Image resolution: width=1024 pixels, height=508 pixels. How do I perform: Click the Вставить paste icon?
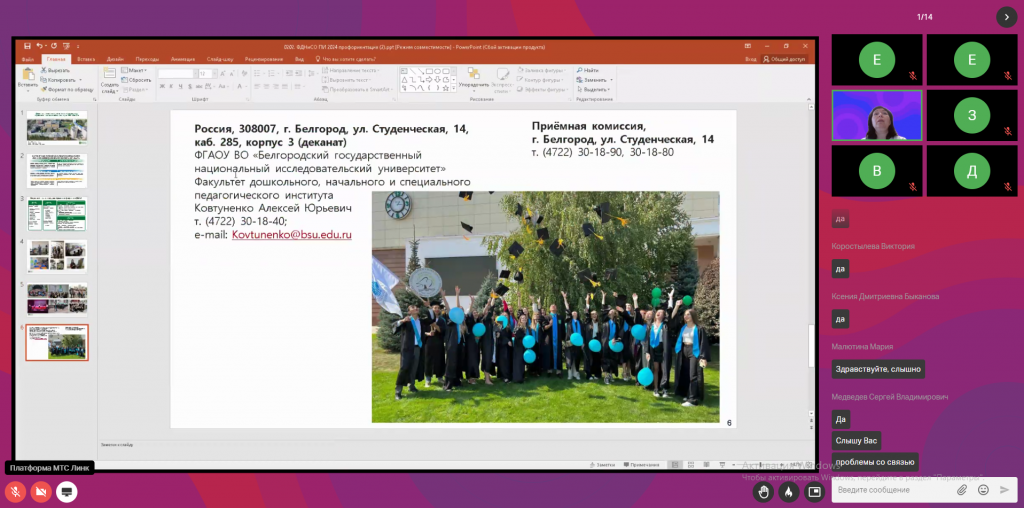tap(28, 76)
